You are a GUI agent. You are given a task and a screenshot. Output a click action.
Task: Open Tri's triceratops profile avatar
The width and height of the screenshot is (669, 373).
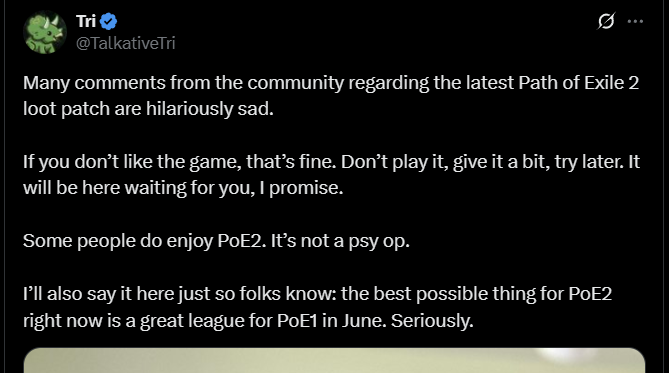click(x=45, y=32)
